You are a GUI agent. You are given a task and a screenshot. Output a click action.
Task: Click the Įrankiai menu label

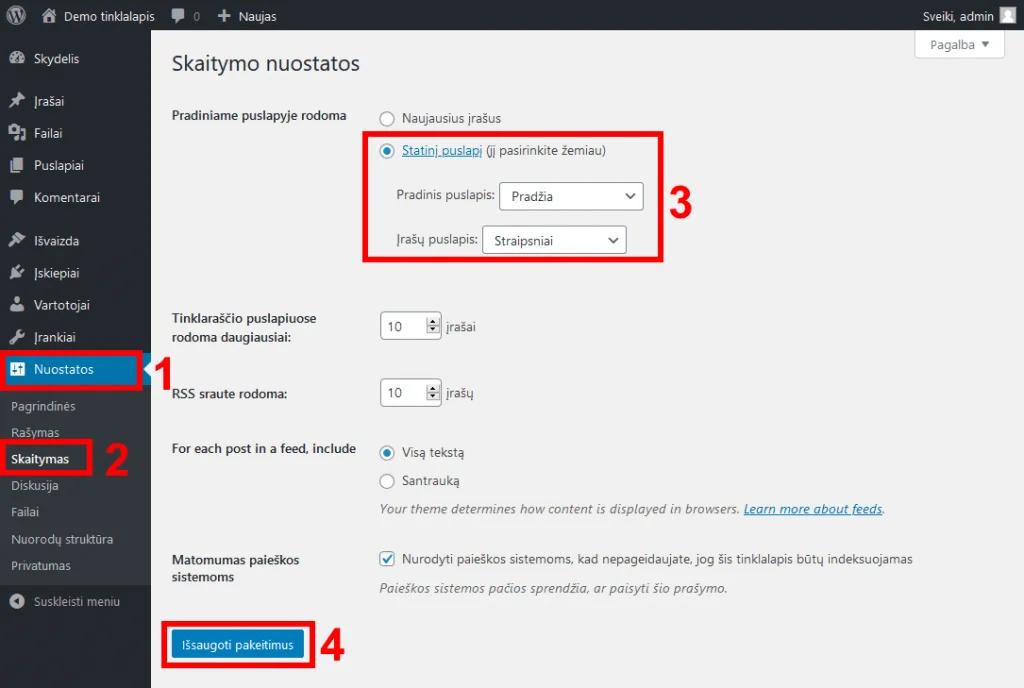click(55, 337)
